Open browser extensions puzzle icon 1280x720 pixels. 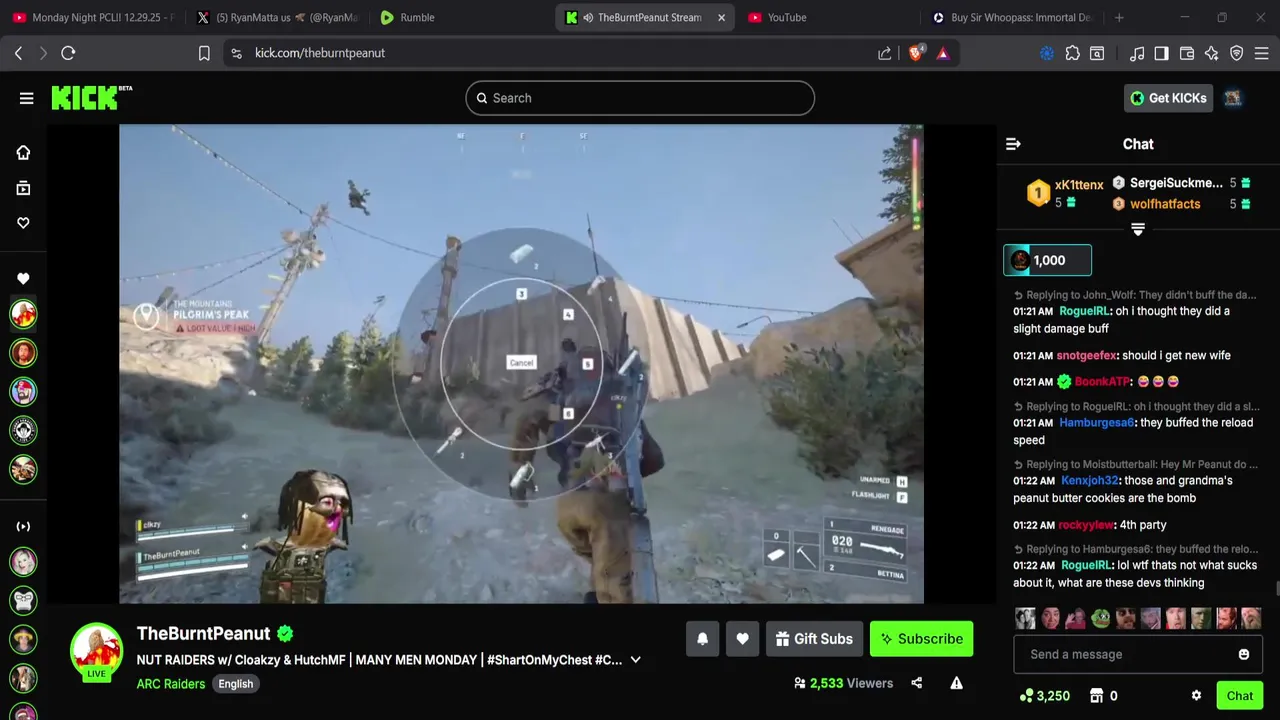pyautogui.click(x=1072, y=53)
